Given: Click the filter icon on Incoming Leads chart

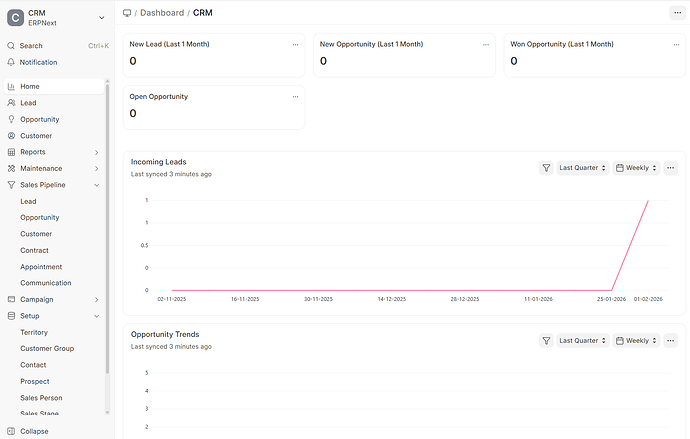Looking at the screenshot, I should click(x=546, y=168).
